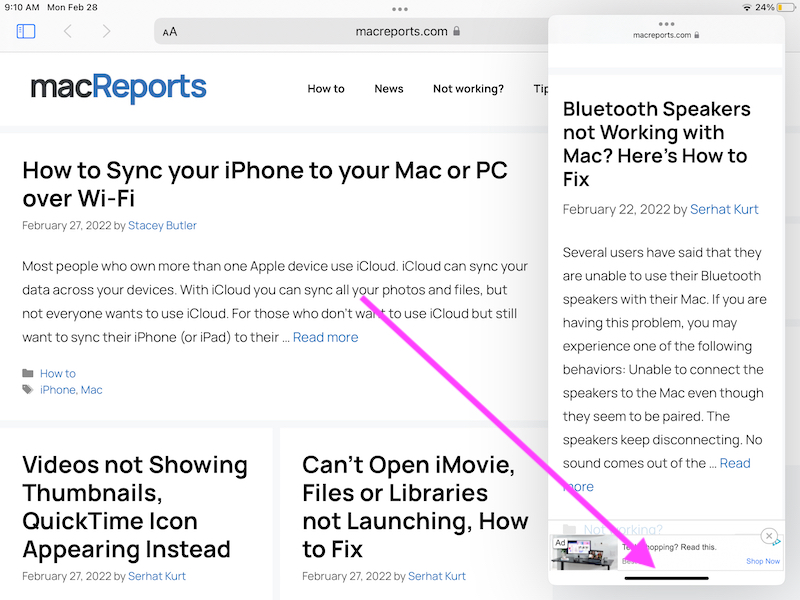Click the folder category icon

click(28, 373)
